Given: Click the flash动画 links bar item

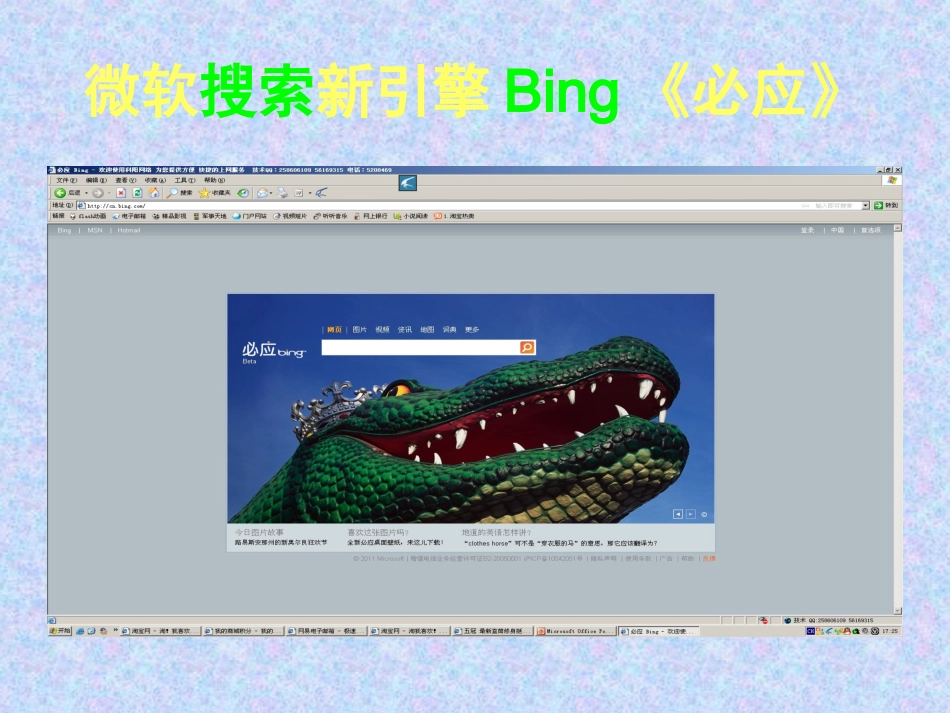Looking at the screenshot, I should [88, 216].
